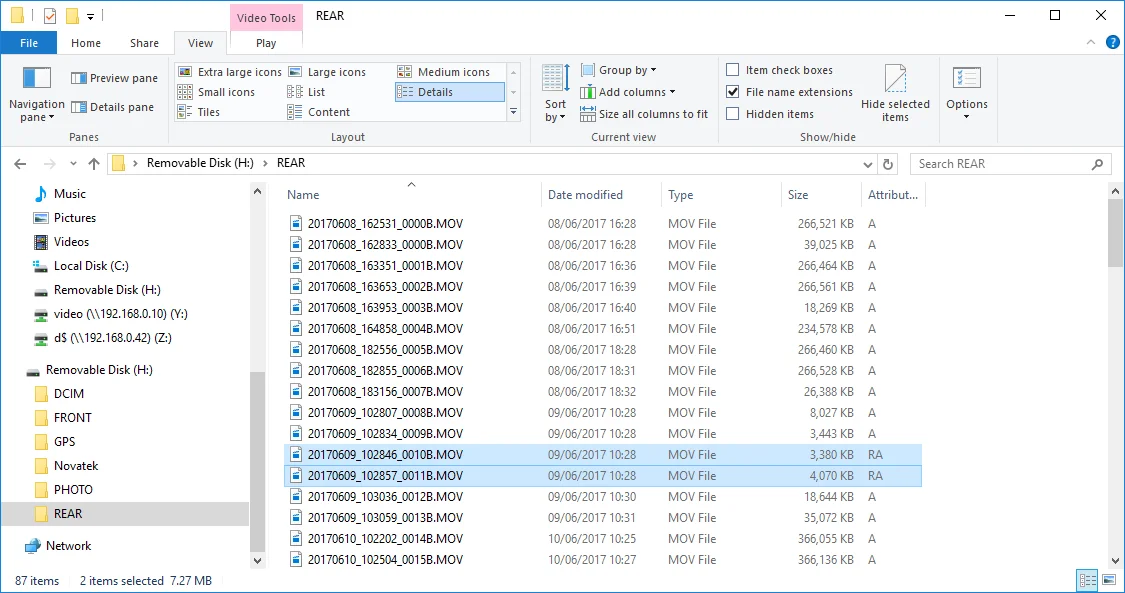The image size is (1125, 593).
Task: Switch layout to Small icons
Action: 217,92
